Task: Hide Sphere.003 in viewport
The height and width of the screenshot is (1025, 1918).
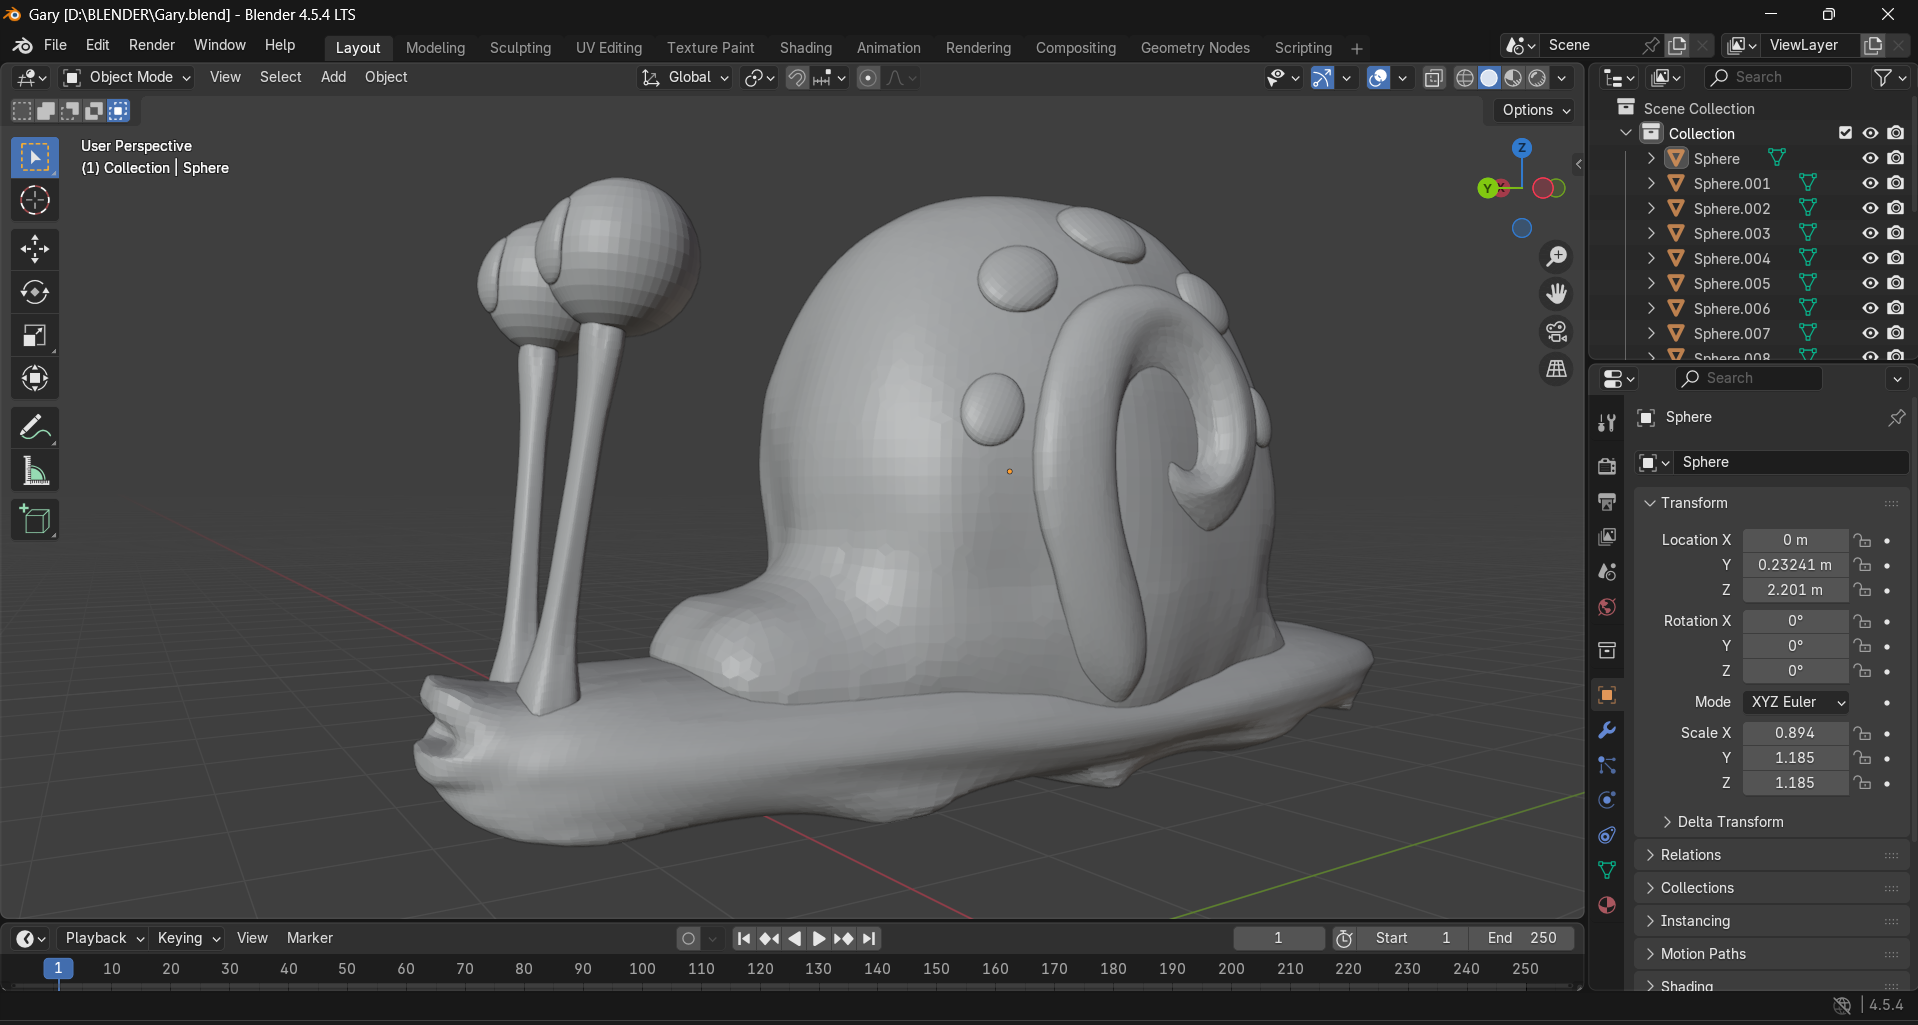Action: click(1870, 233)
